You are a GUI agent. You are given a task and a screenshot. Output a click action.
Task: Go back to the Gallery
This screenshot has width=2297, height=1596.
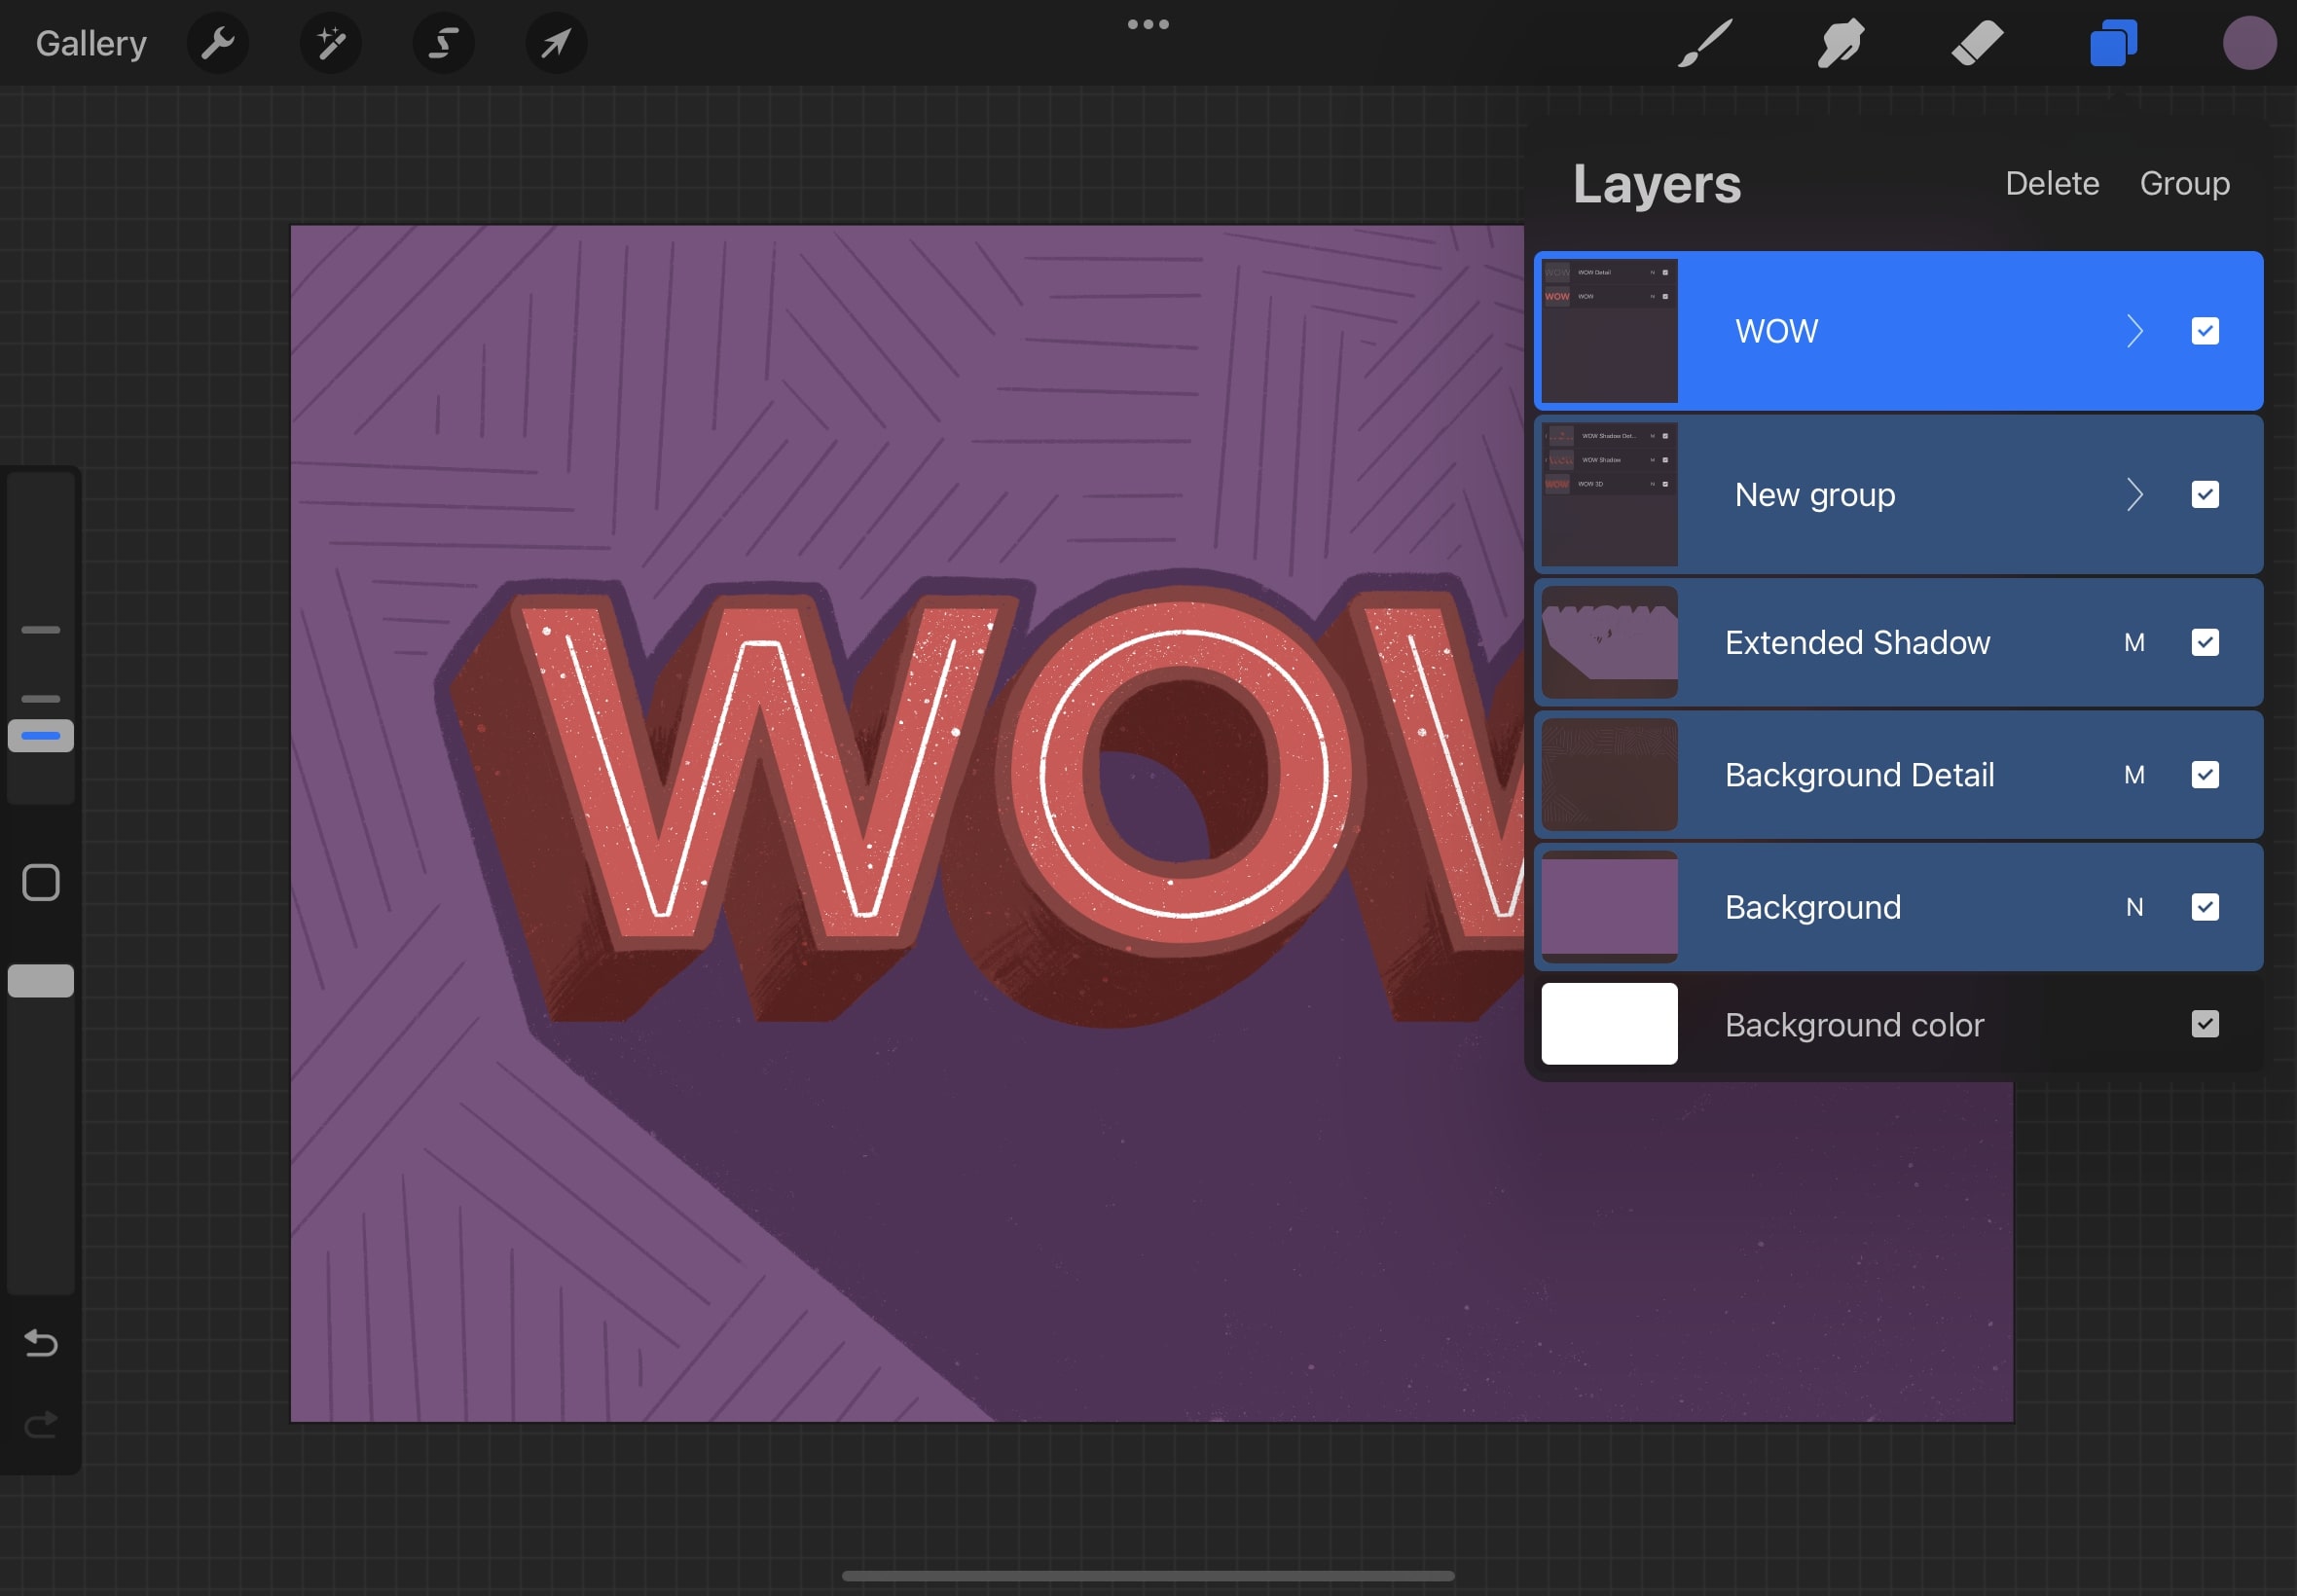[90, 42]
